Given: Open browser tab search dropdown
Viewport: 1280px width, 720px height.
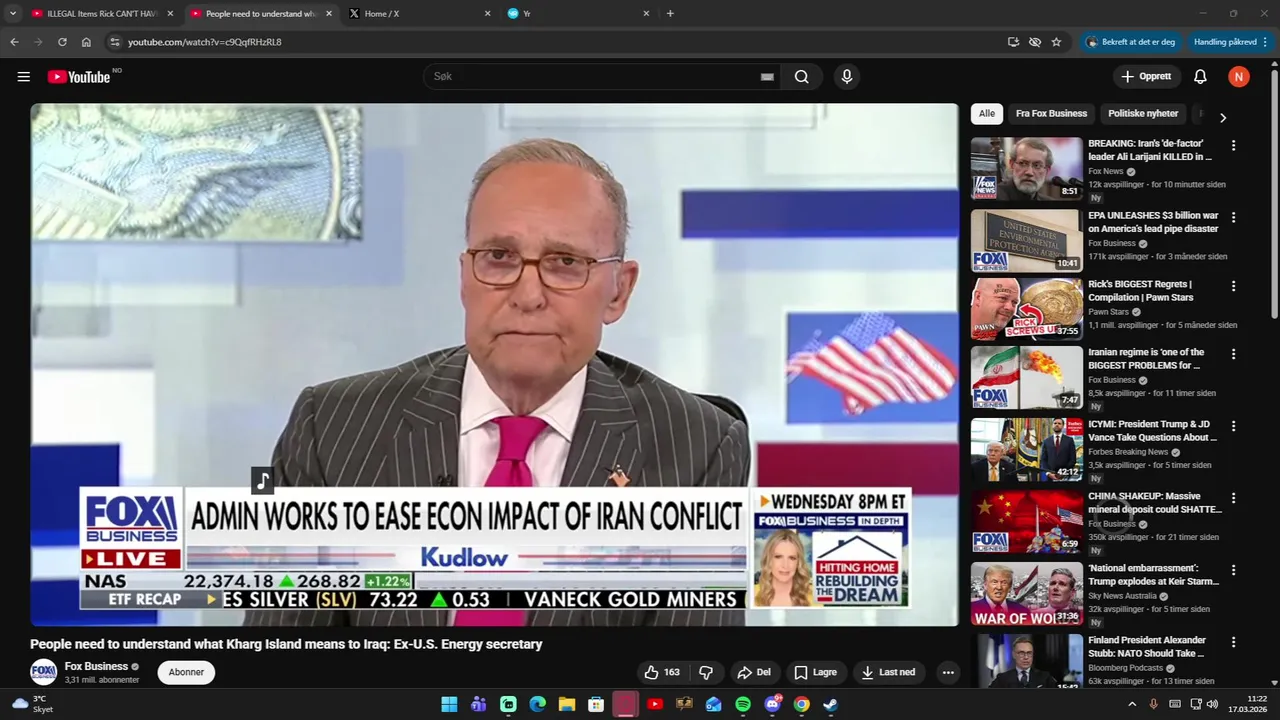Looking at the screenshot, I should point(12,13).
